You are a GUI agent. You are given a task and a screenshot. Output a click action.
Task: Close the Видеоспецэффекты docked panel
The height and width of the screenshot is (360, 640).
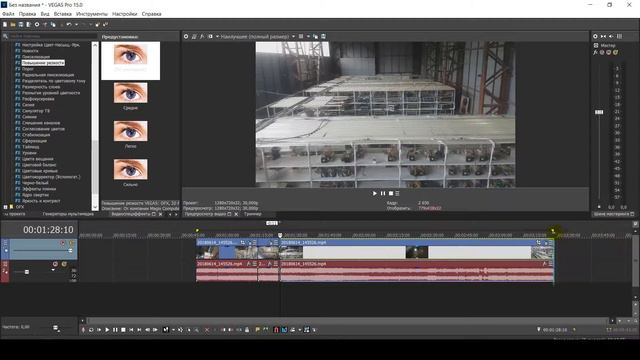pos(160,214)
